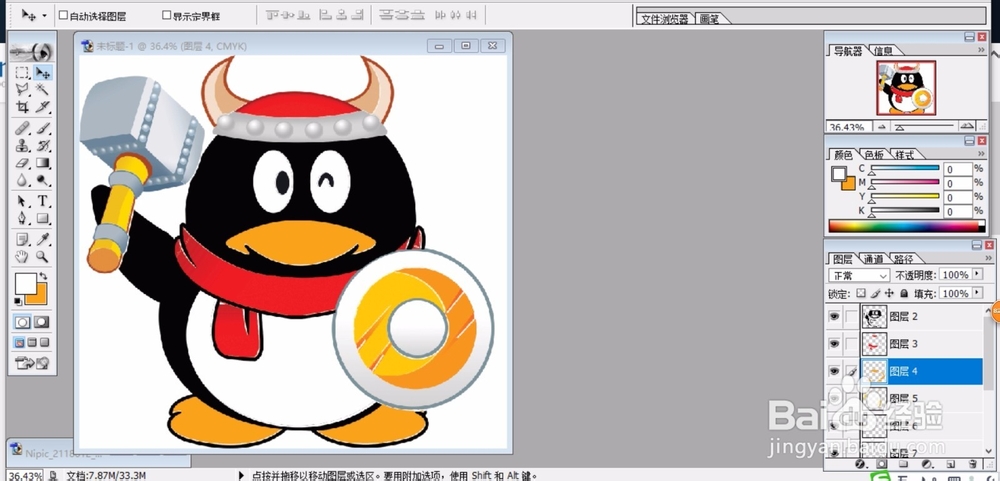This screenshot has height=481, width=1000.
Task: Click the new layer icon
Action: pos(950,464)
